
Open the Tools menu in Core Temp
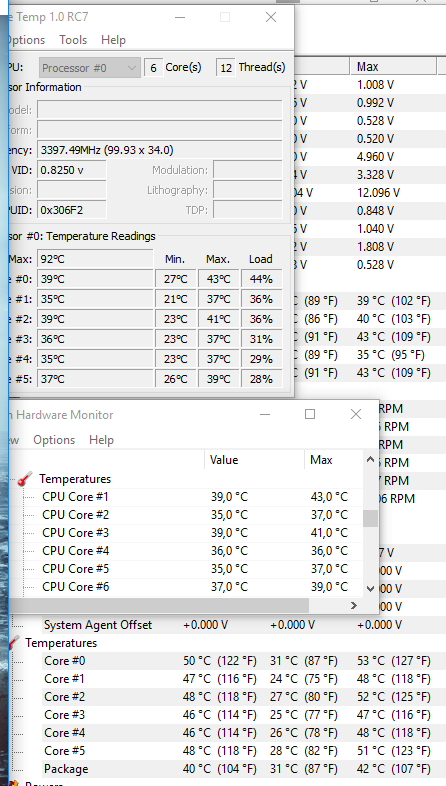[73, 40]
